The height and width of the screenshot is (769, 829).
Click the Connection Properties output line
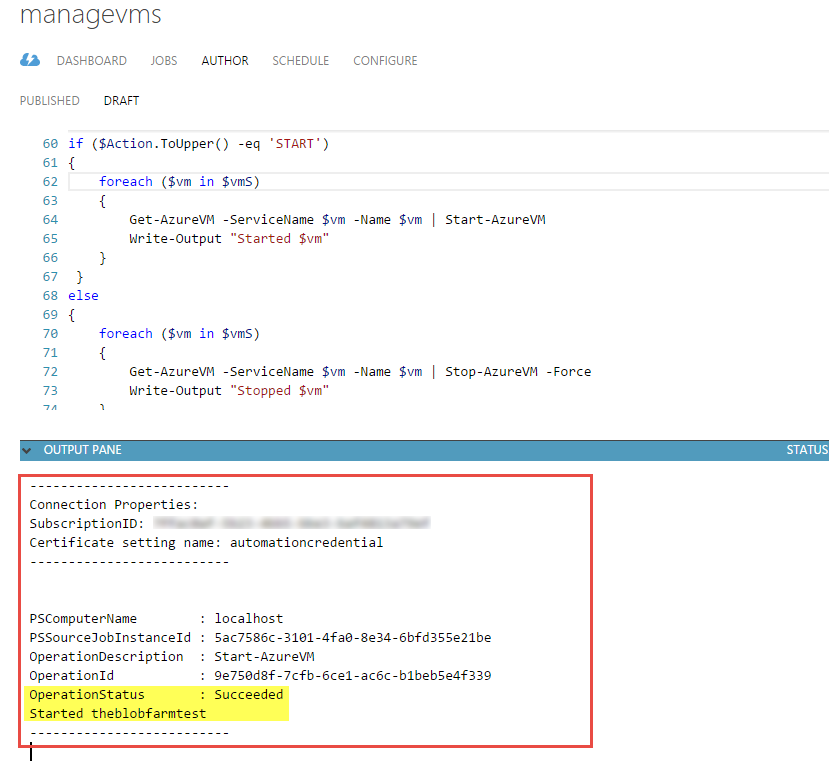(x=114, y=505)
